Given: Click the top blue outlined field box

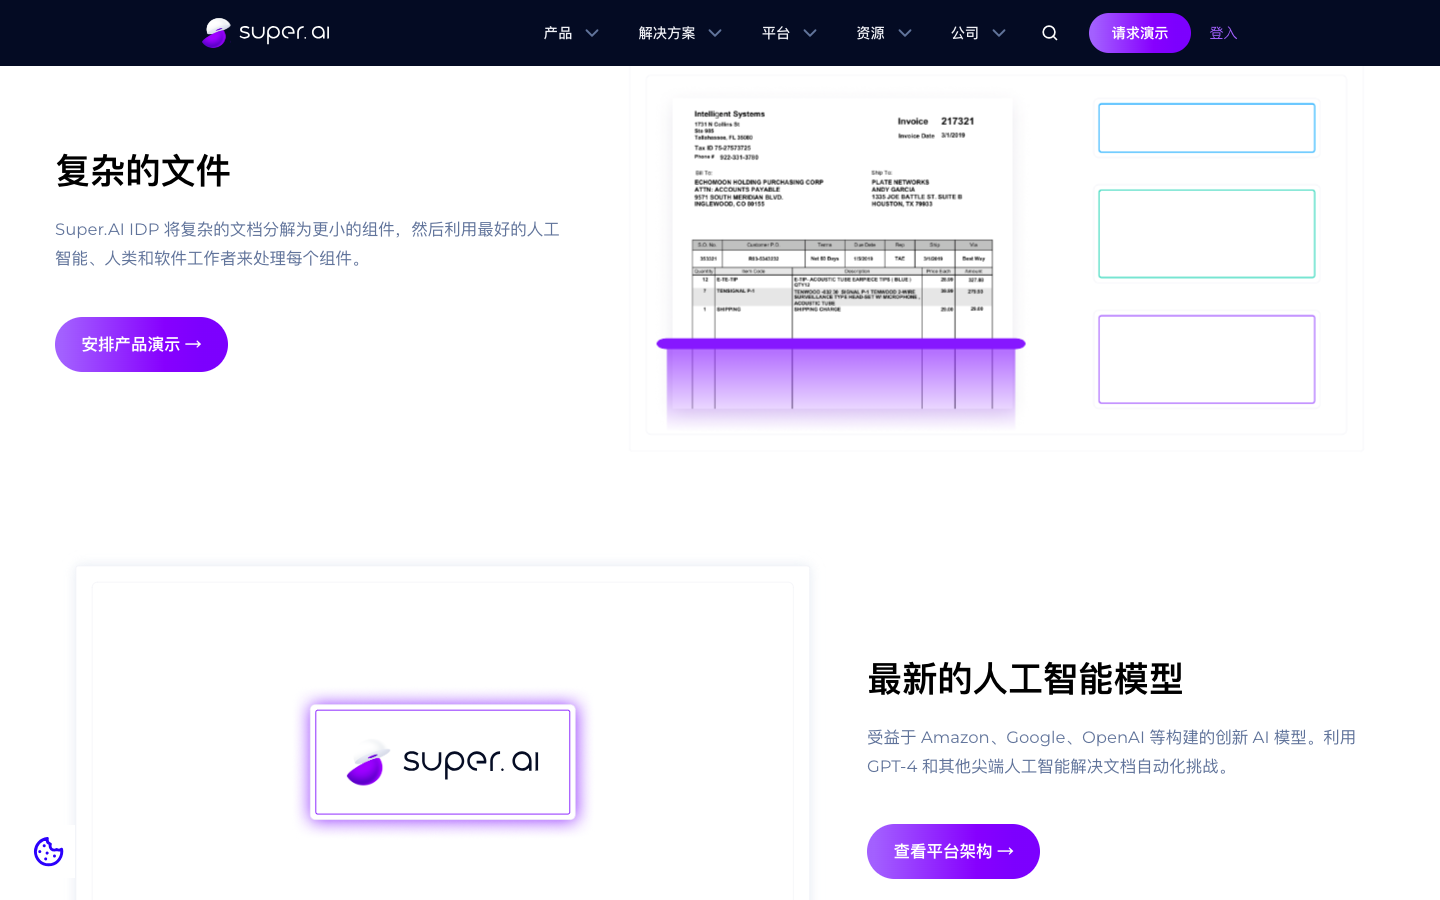Looking at the screenshot, I should (x=1206, y=128).
